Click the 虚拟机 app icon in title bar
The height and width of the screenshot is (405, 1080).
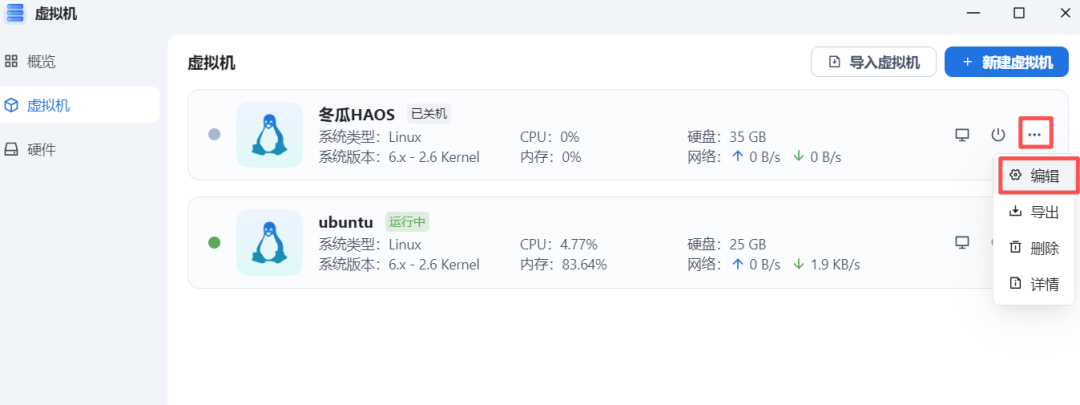(x=15, y=14)
